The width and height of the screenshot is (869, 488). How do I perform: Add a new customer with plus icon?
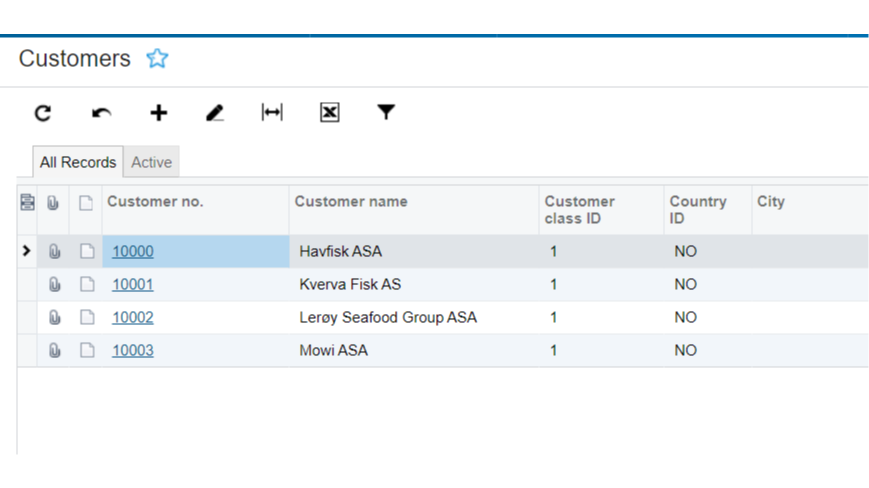(x=159, y=113)
